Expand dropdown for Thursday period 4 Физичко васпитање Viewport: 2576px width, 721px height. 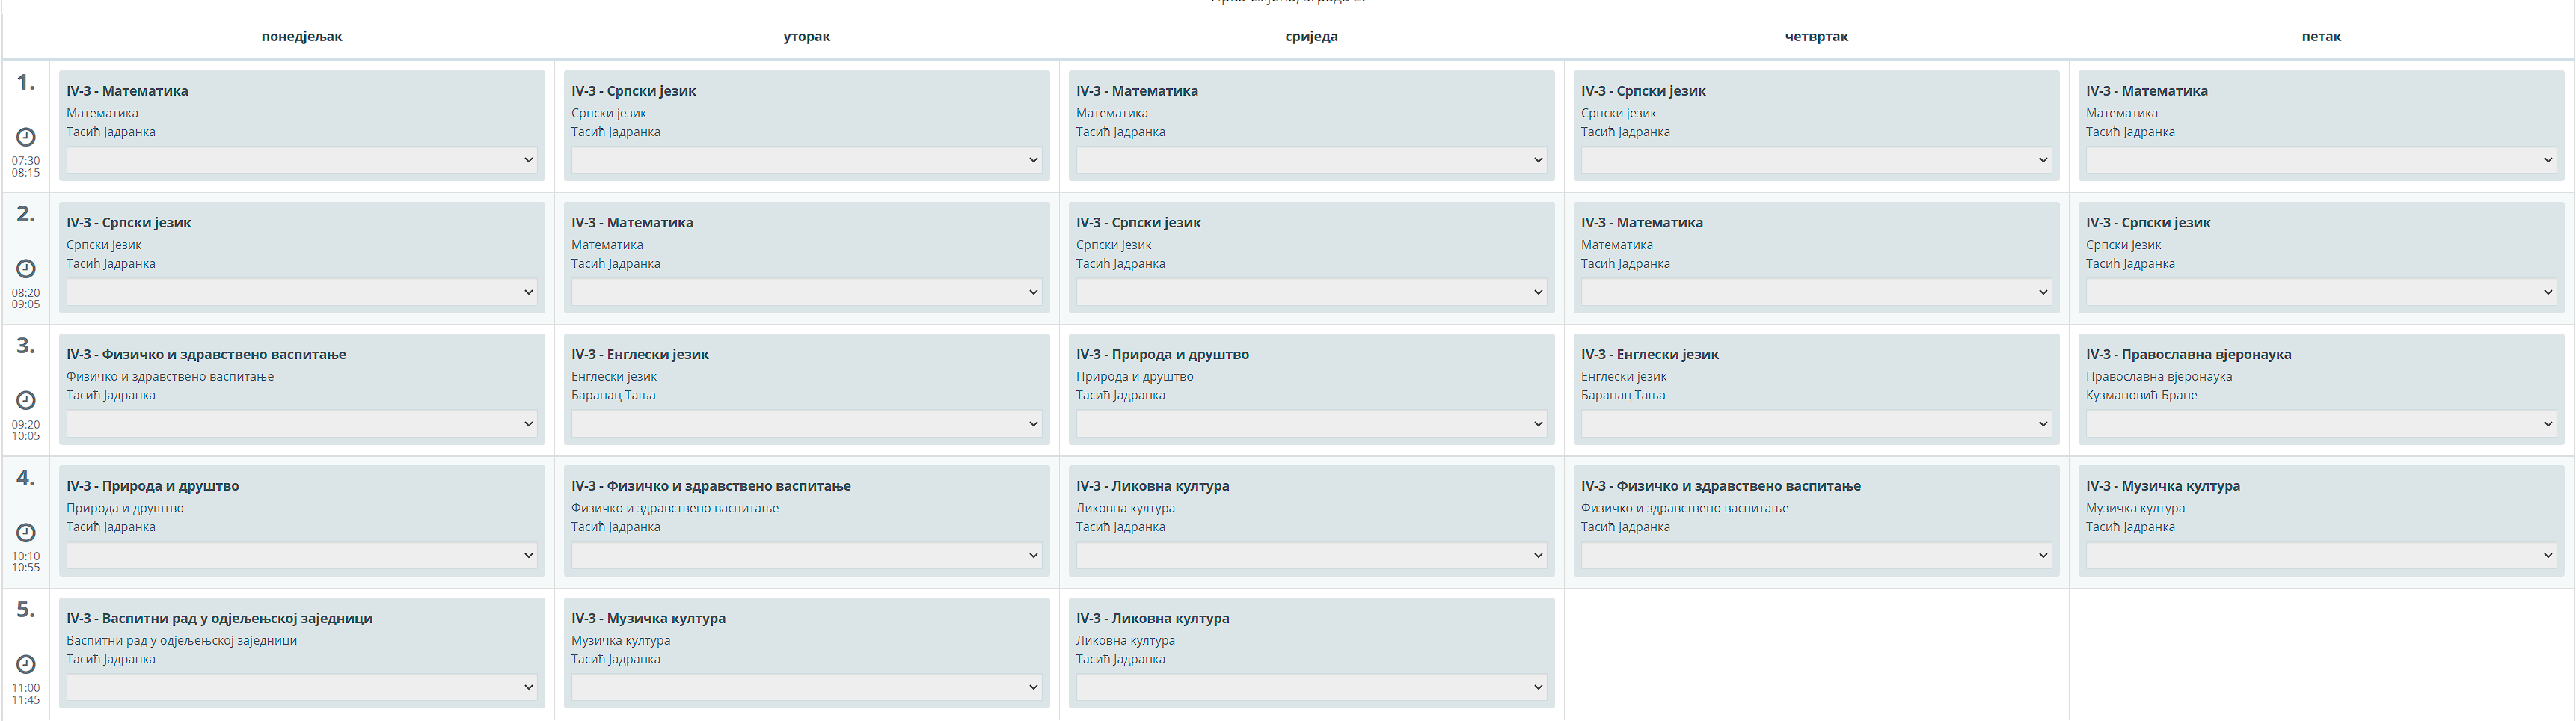coord(1816,555)
